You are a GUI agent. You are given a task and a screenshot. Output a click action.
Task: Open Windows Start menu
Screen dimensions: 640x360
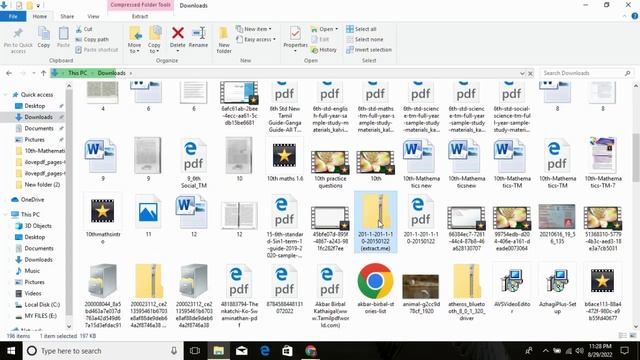11,351
